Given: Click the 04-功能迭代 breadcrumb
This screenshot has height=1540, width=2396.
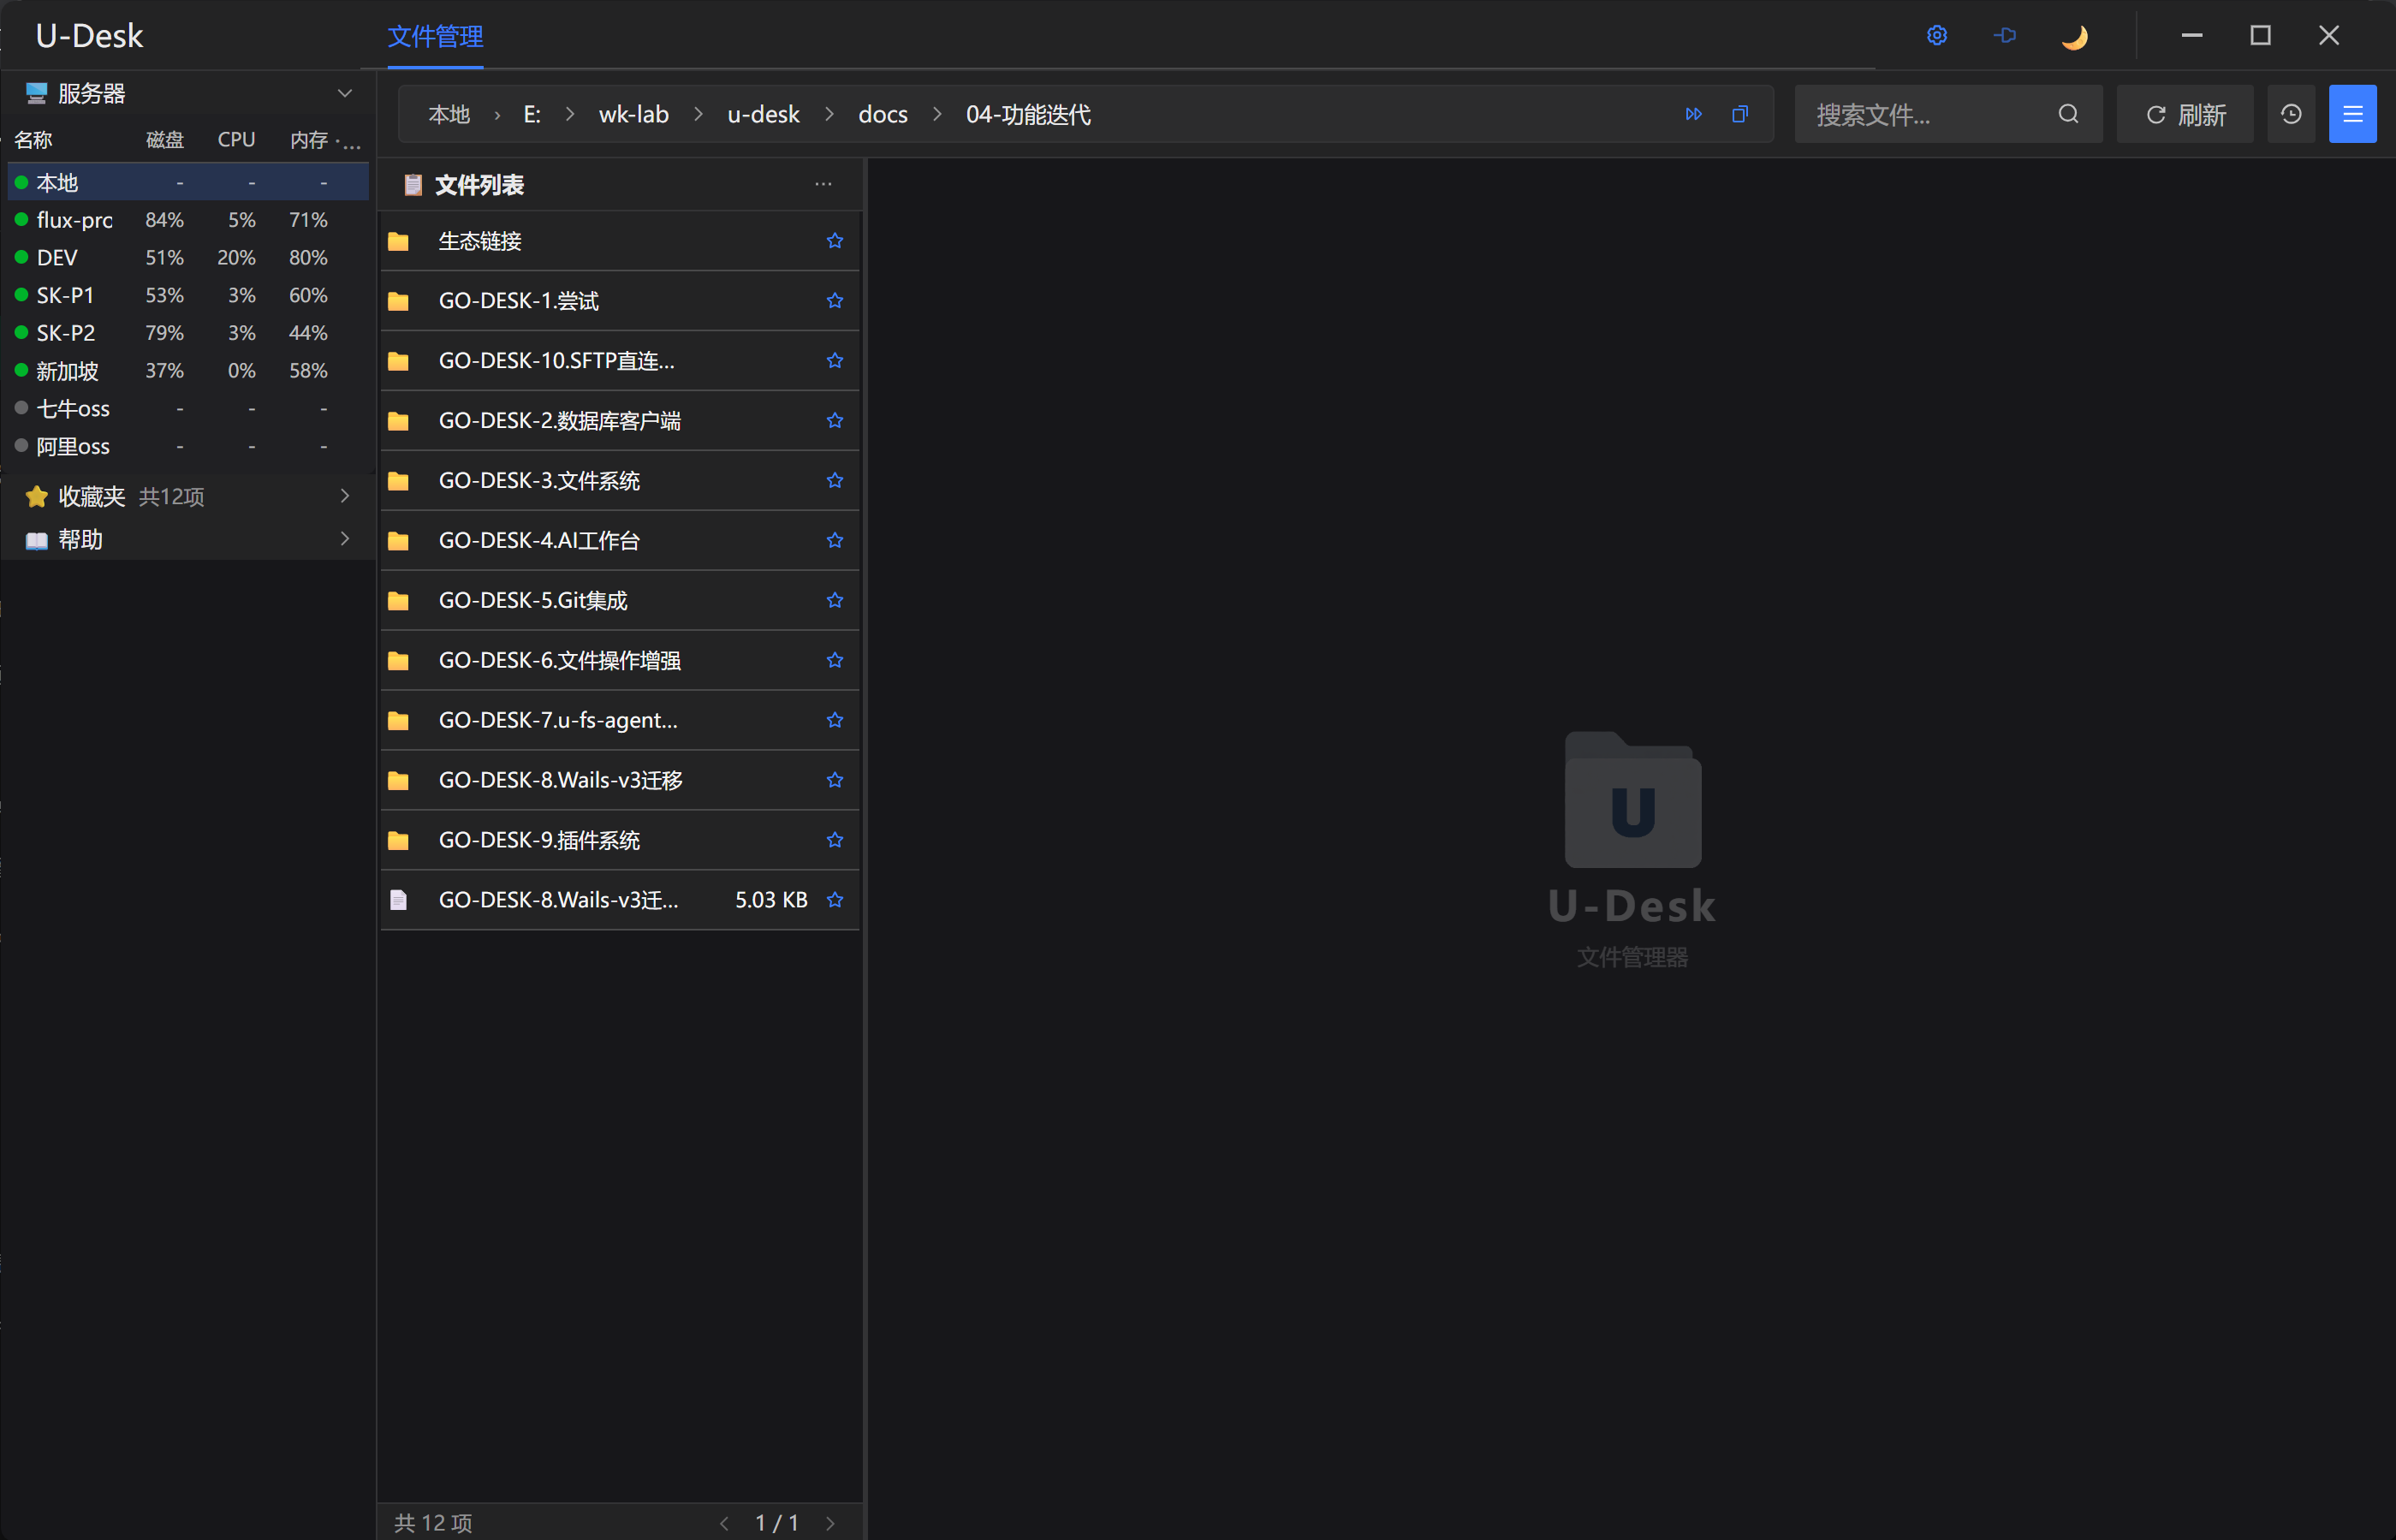Looking at the screenshot, I should (1028, 114).
